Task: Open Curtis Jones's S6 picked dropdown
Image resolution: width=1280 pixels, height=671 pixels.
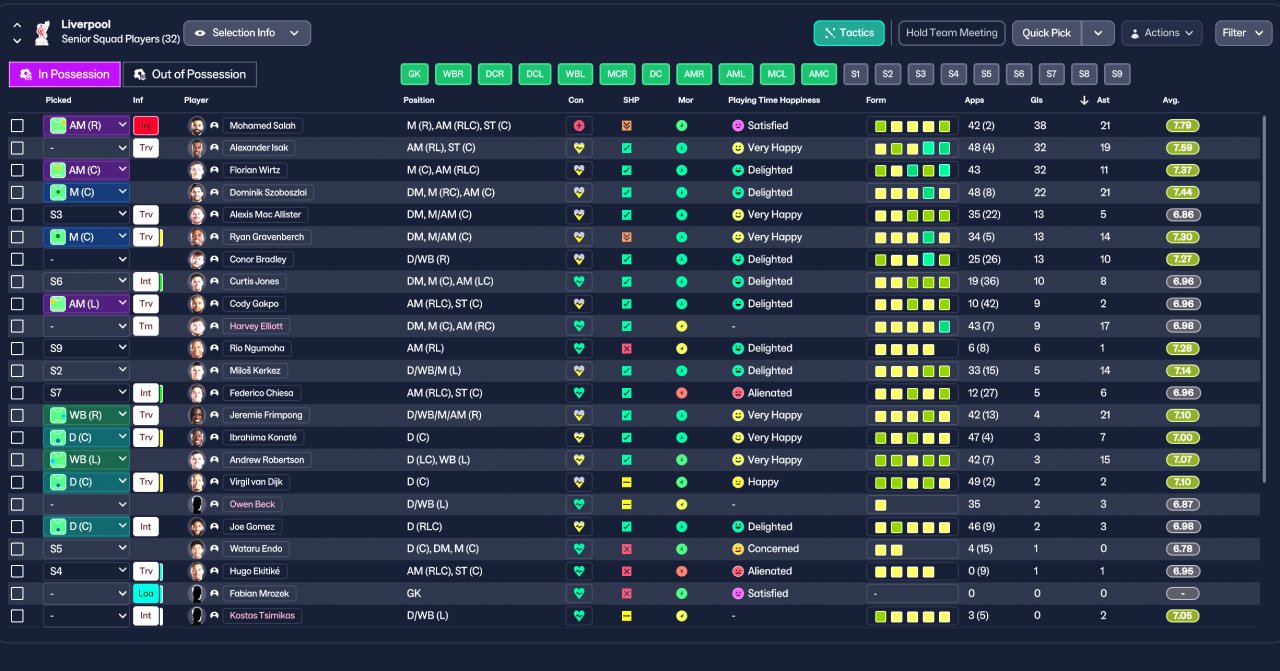Action: [x=87, y=282]
